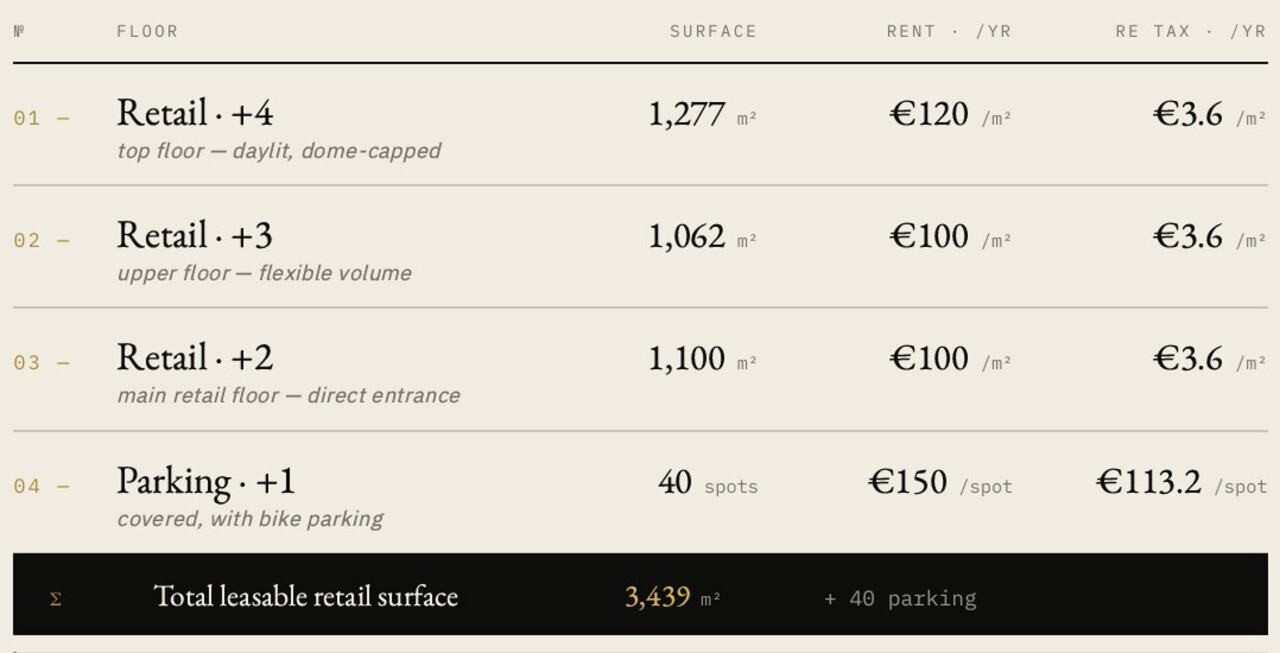Image resolution: width=1280 pixels, height=653 pixels.
Task: Click the SURFACE column header
Action: coord(713,31)
